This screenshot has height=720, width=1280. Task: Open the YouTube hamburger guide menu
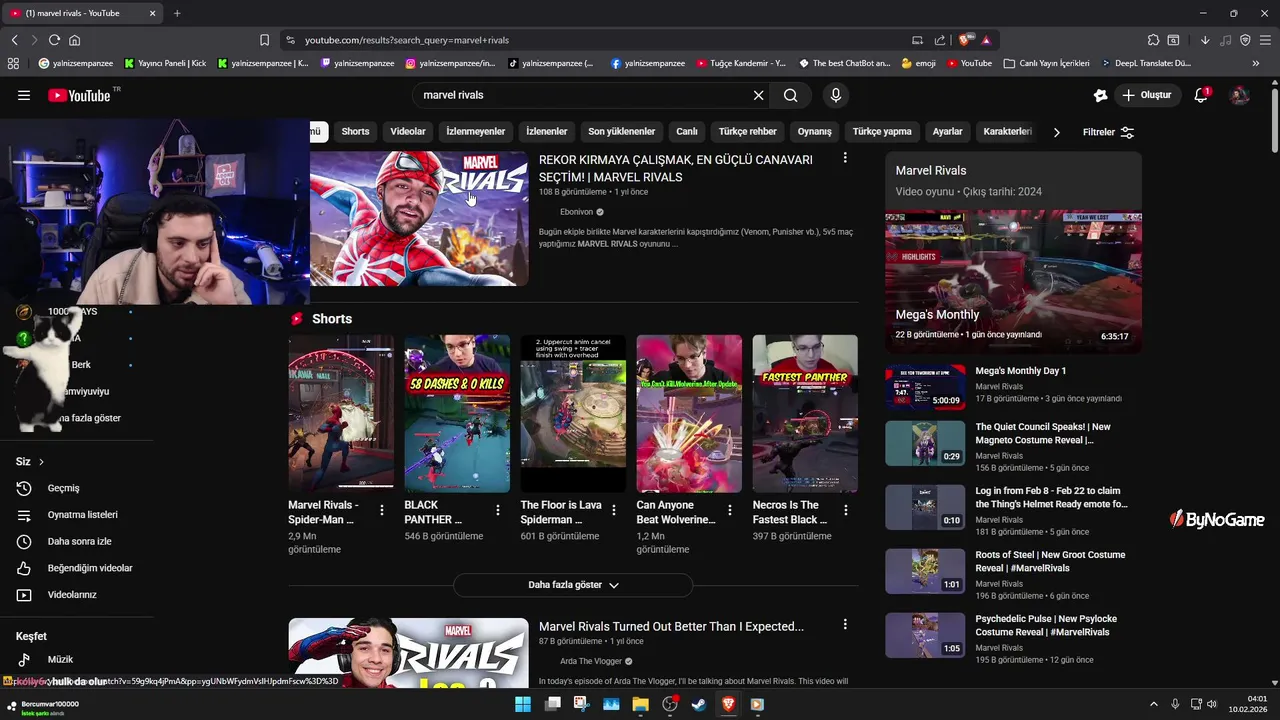tap(24, 95)
